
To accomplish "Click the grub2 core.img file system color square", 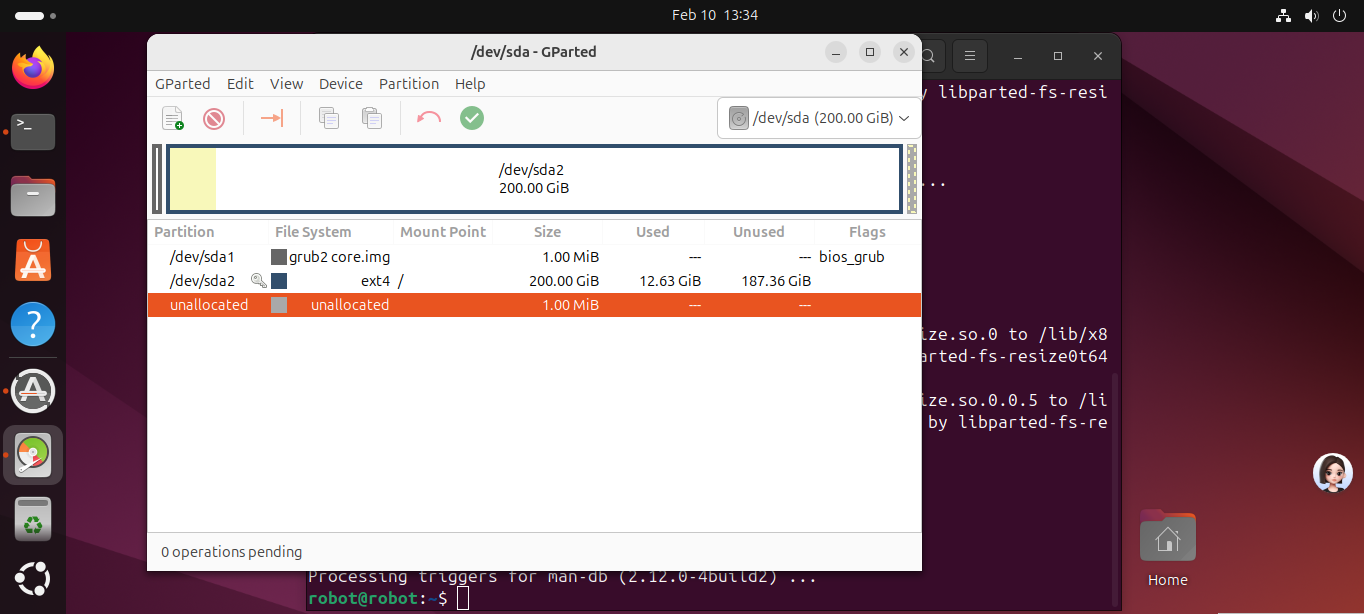I will (x=279, y=257).
